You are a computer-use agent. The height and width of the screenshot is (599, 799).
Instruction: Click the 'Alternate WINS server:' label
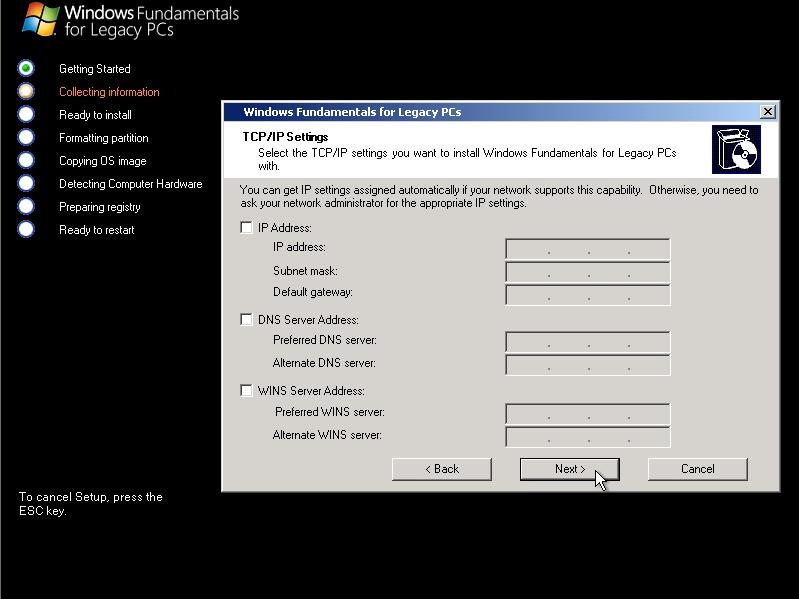tap(327, 435)
